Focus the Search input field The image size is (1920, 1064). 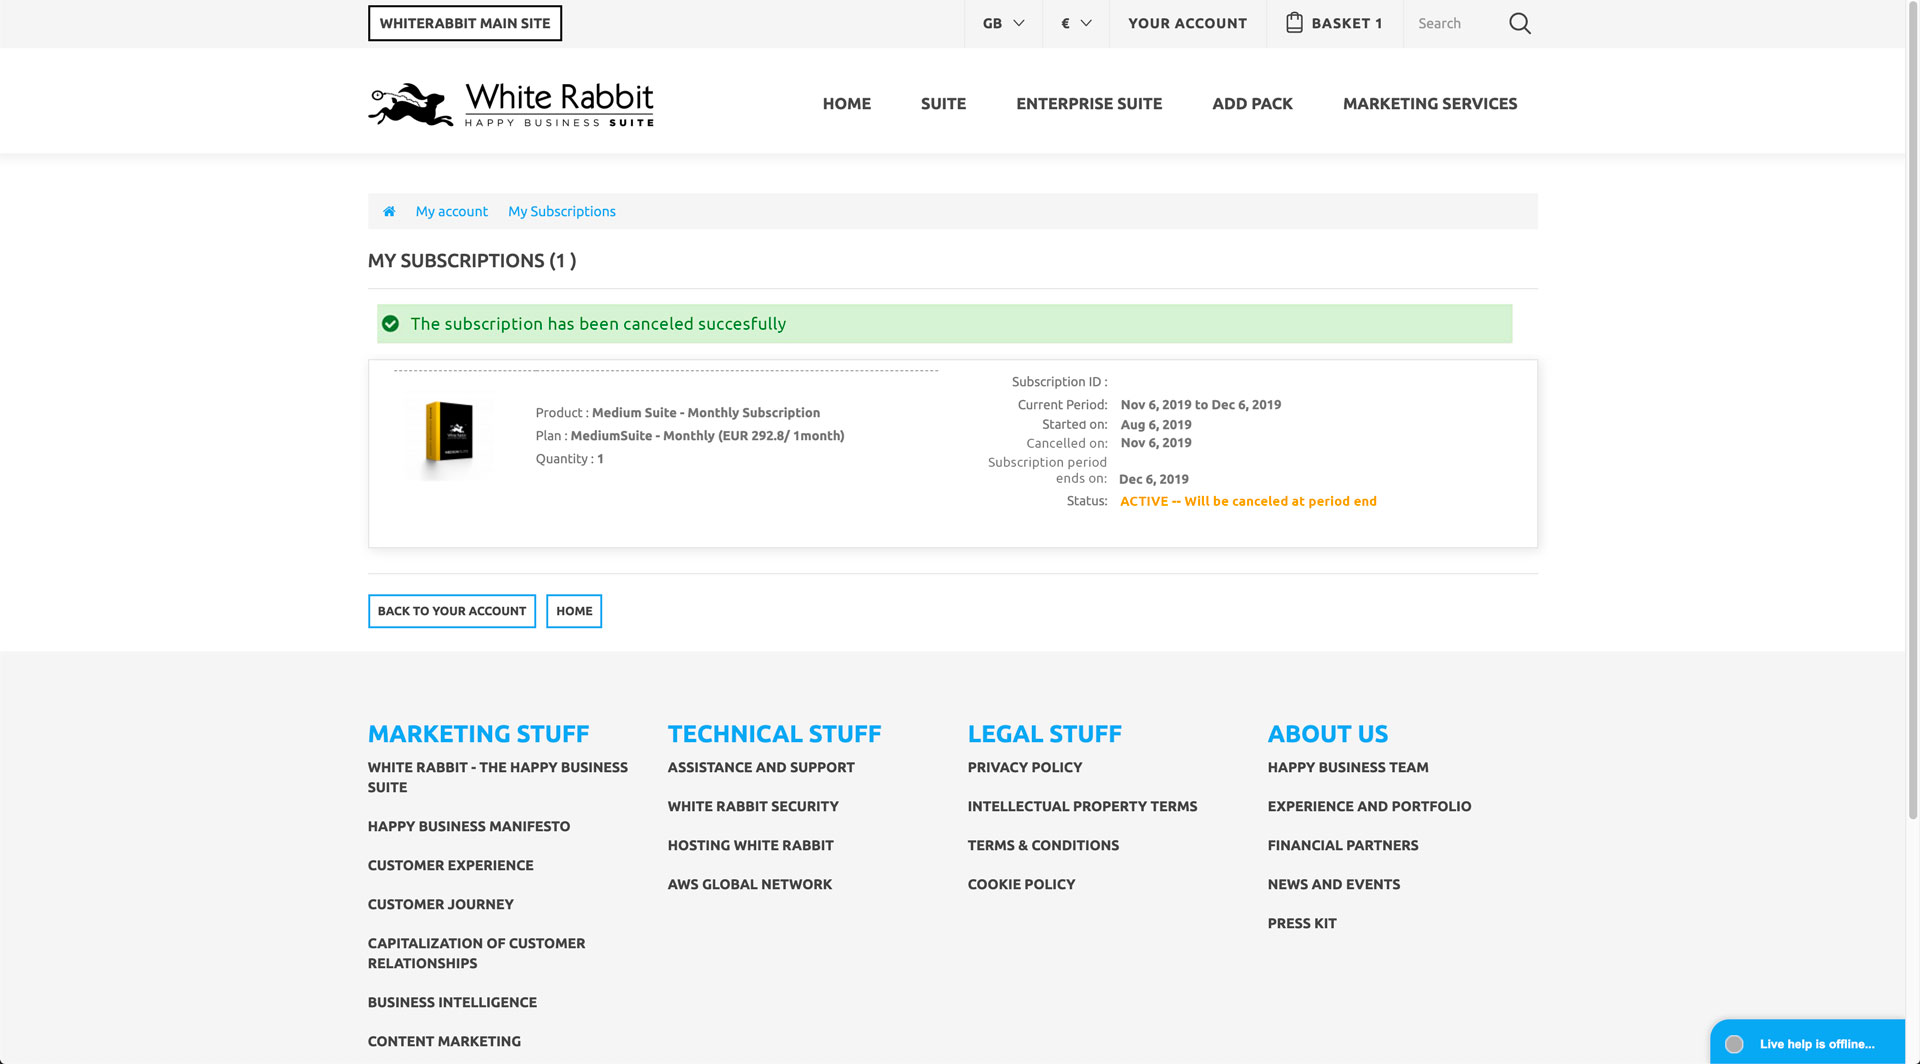coord(1456,23)
